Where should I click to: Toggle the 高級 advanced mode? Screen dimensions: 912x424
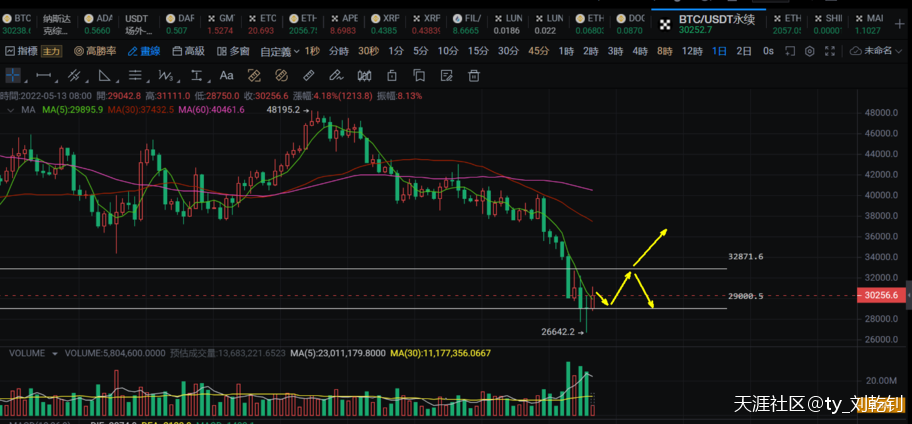coord(188,51)
